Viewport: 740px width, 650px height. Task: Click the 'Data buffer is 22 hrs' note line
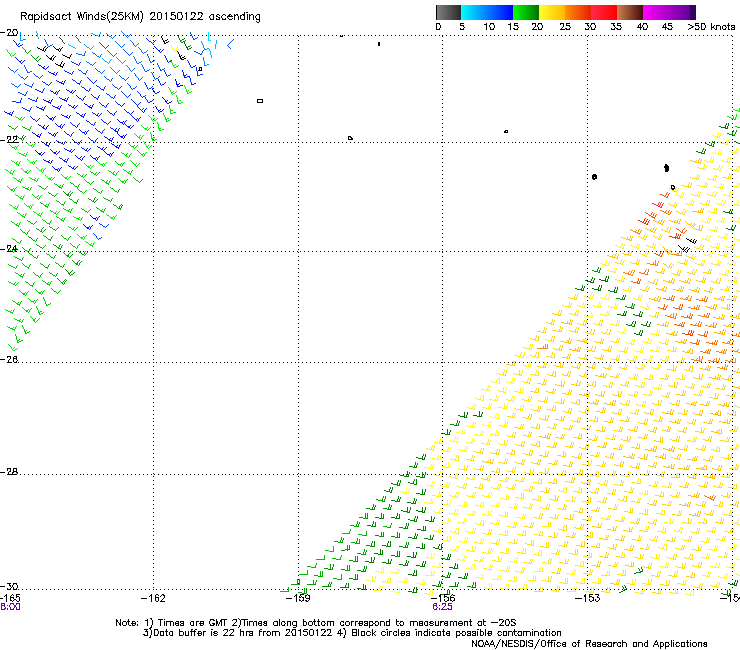tap(352, 633)
